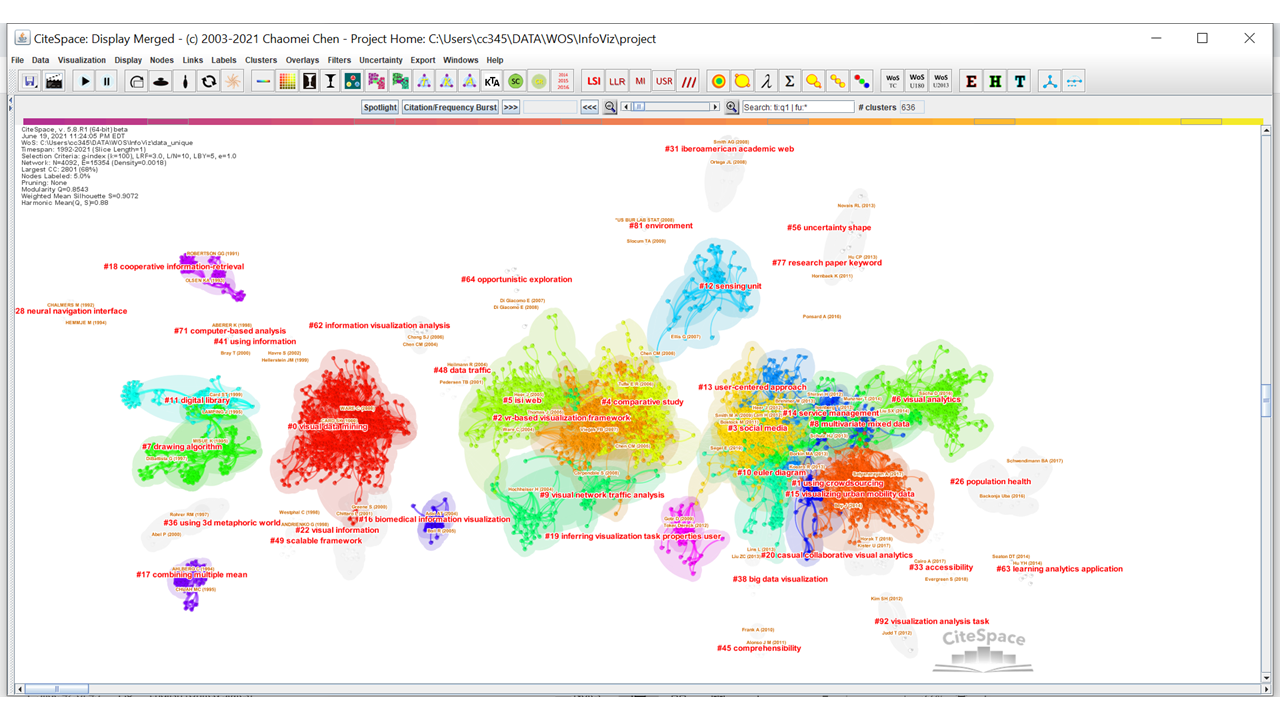This screenshot has height=720, width=1280.
Task: Click the Sigma summation icon
Action: [x=789, y=81]
